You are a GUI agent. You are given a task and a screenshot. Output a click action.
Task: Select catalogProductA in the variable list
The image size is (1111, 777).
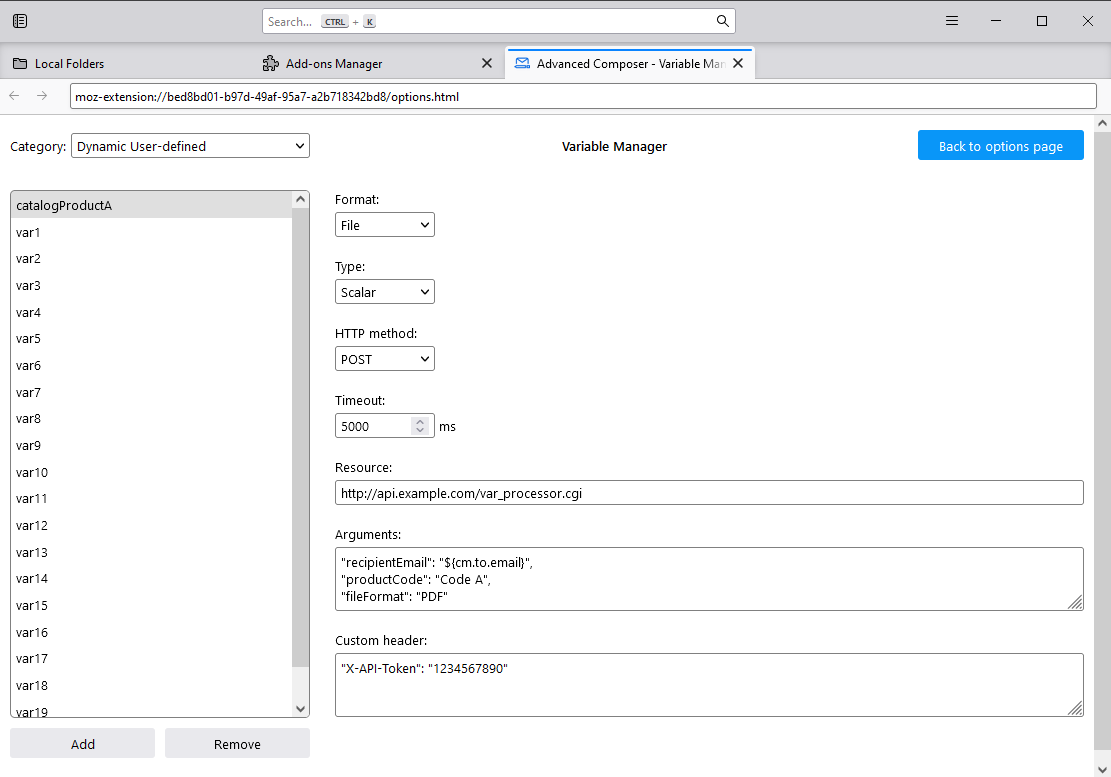[x=151, y=205]
